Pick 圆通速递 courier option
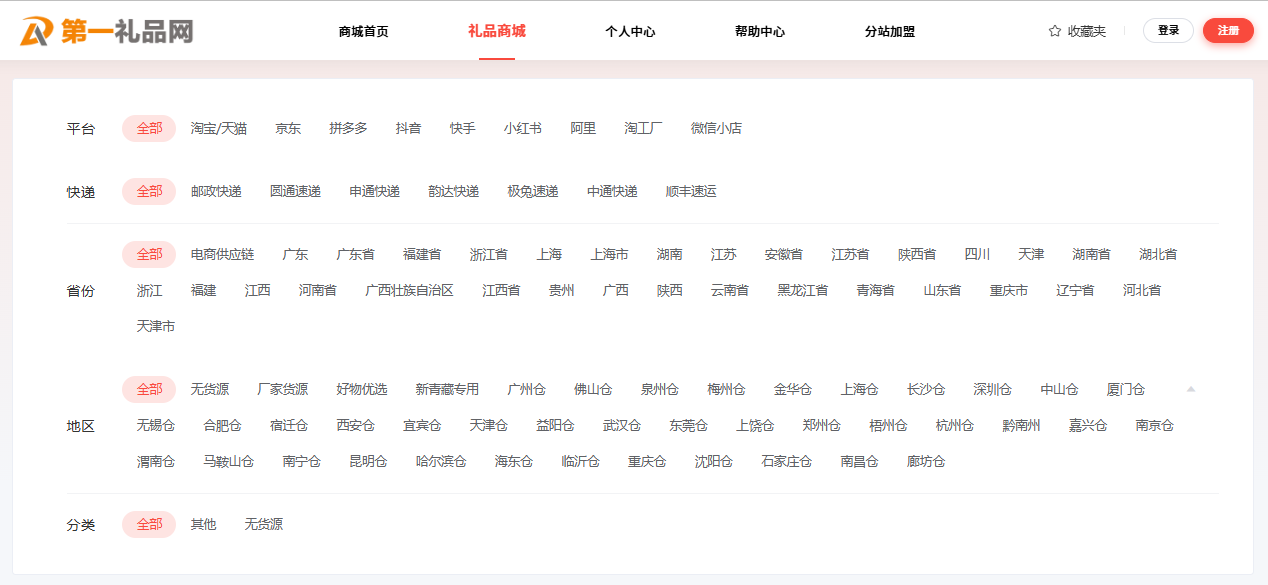Viewport: 1268px width, 585px height. (295, 191)
